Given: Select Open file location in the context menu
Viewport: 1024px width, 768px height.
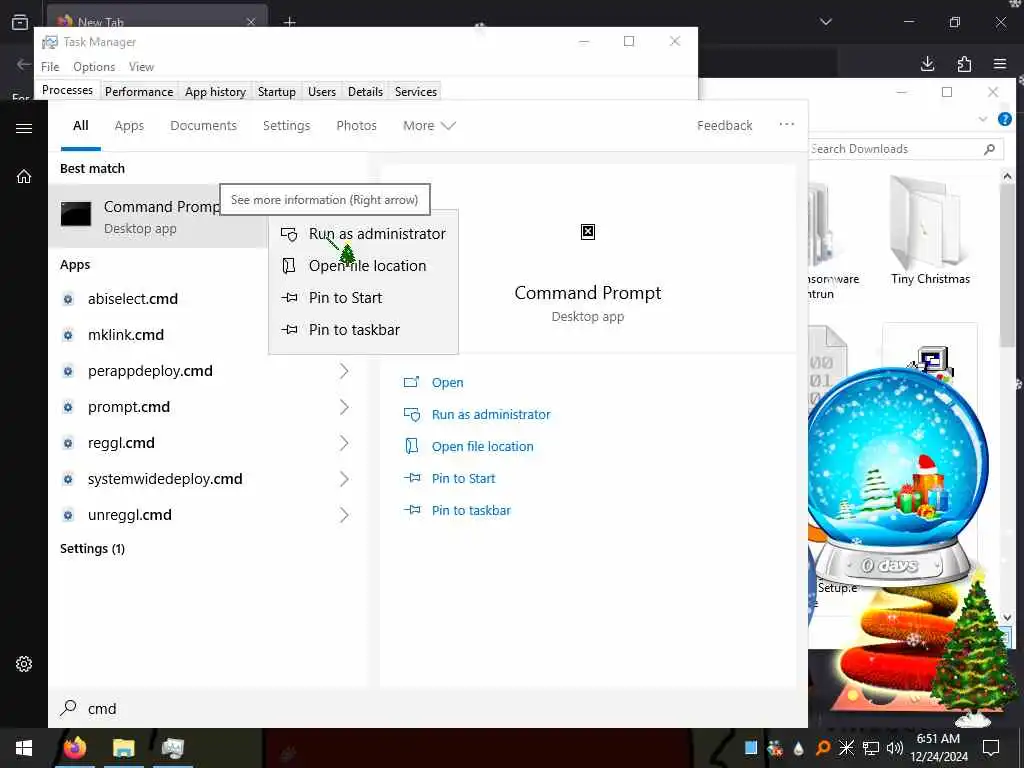Looking at the screenshot, I should click(363, 266).
